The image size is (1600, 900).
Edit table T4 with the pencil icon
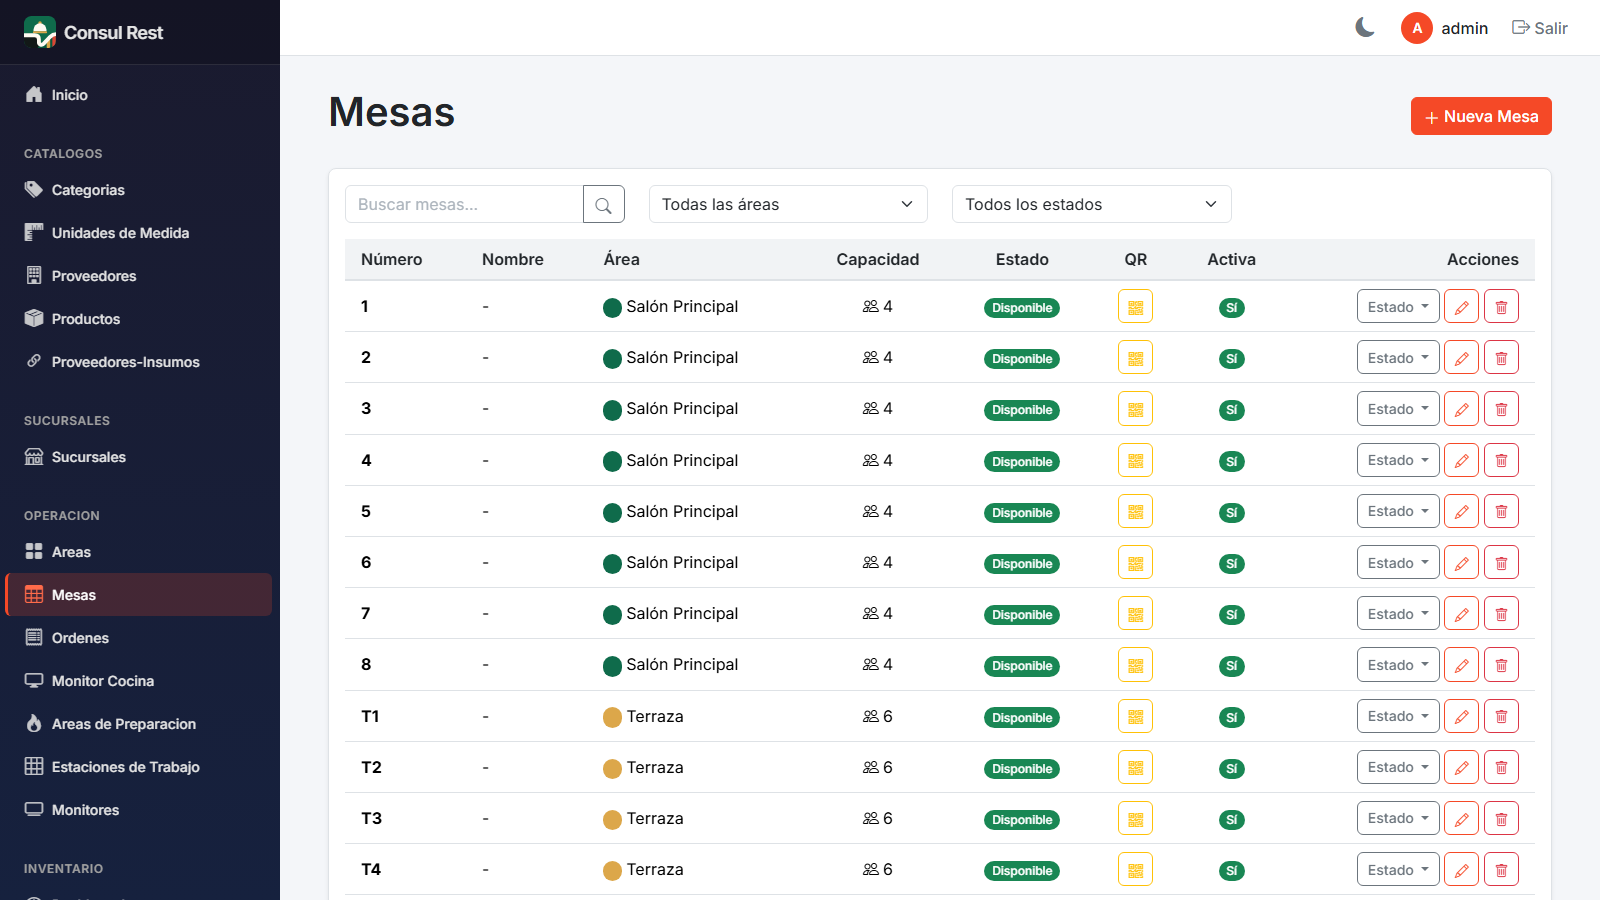pos(1461,870)
